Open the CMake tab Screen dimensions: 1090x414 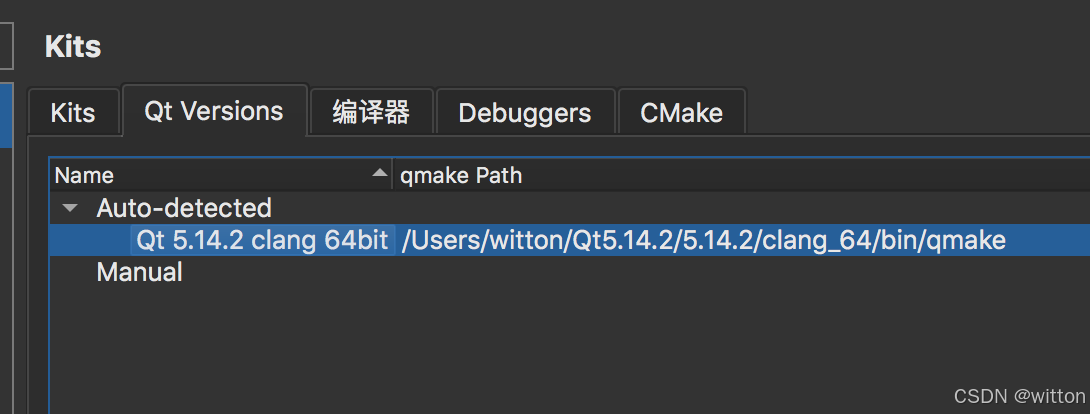[x=681, y=112]
